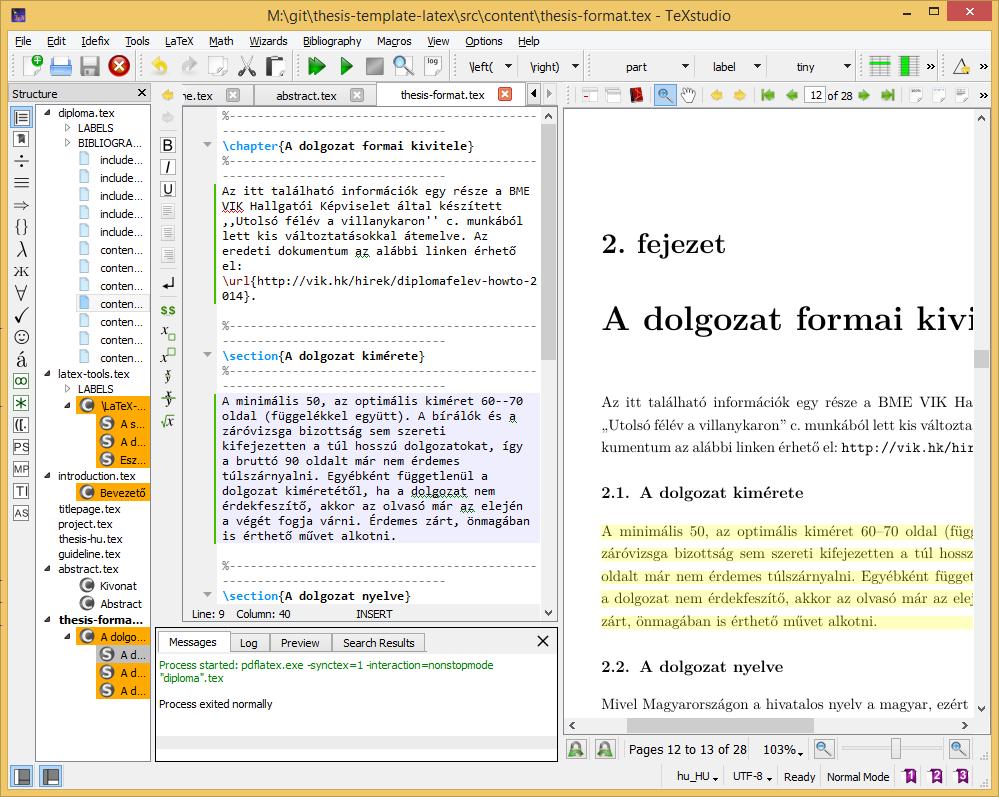Click the single green Compile arrow
This screenshot has width=999, height=797.
tap(346, 66)
